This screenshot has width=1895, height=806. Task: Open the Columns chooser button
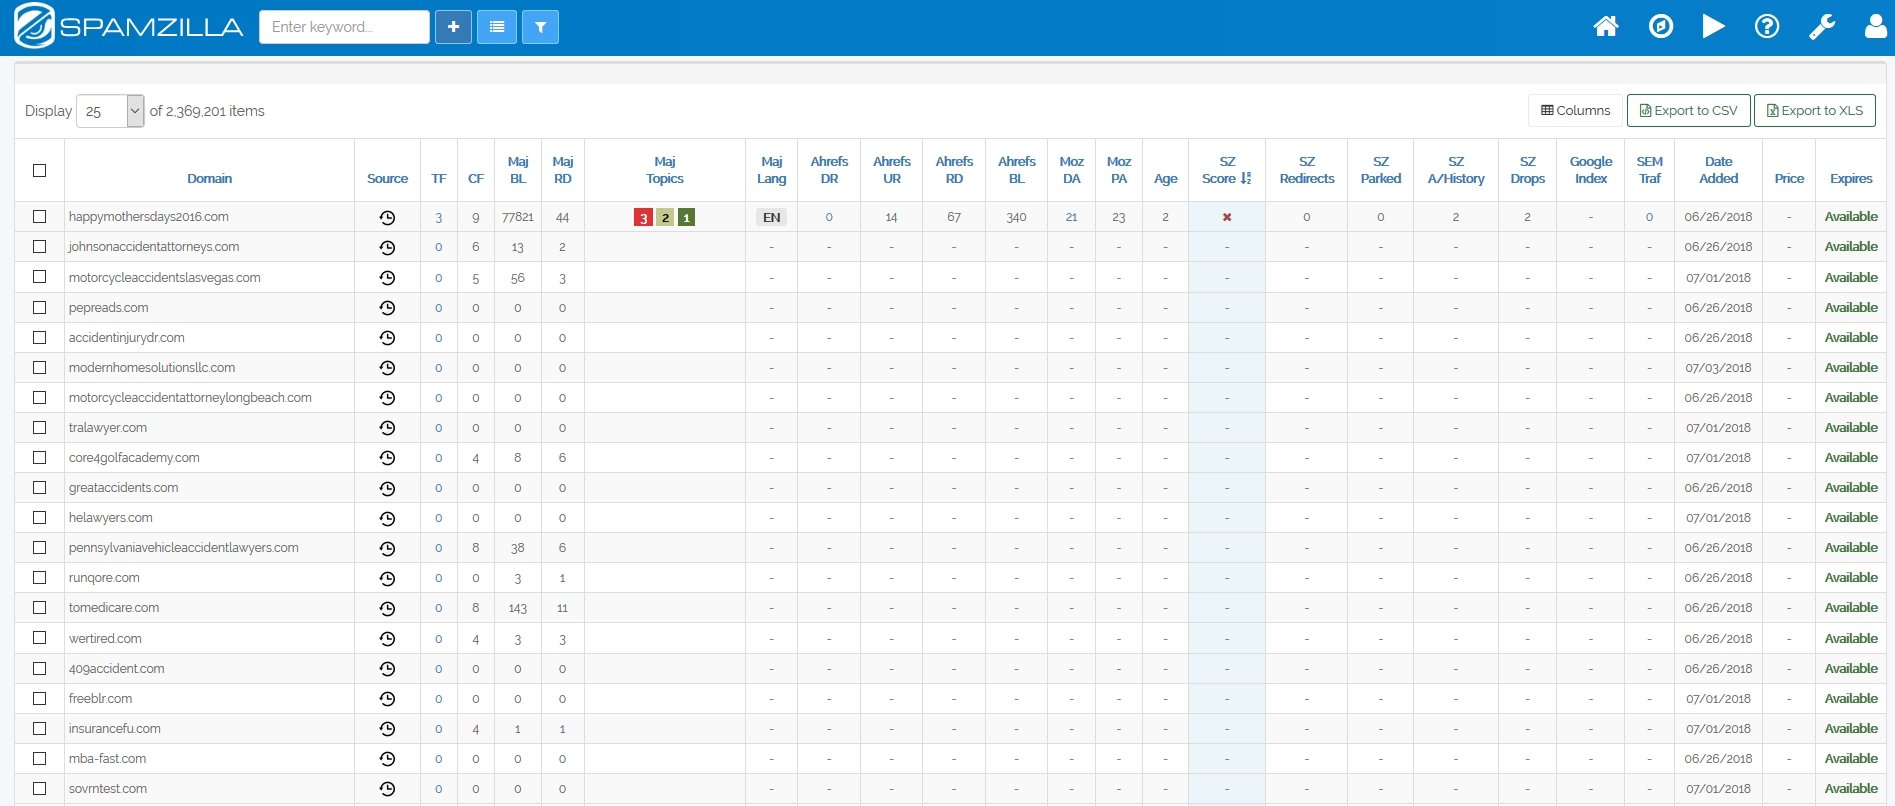click(x=1575, y=111)
